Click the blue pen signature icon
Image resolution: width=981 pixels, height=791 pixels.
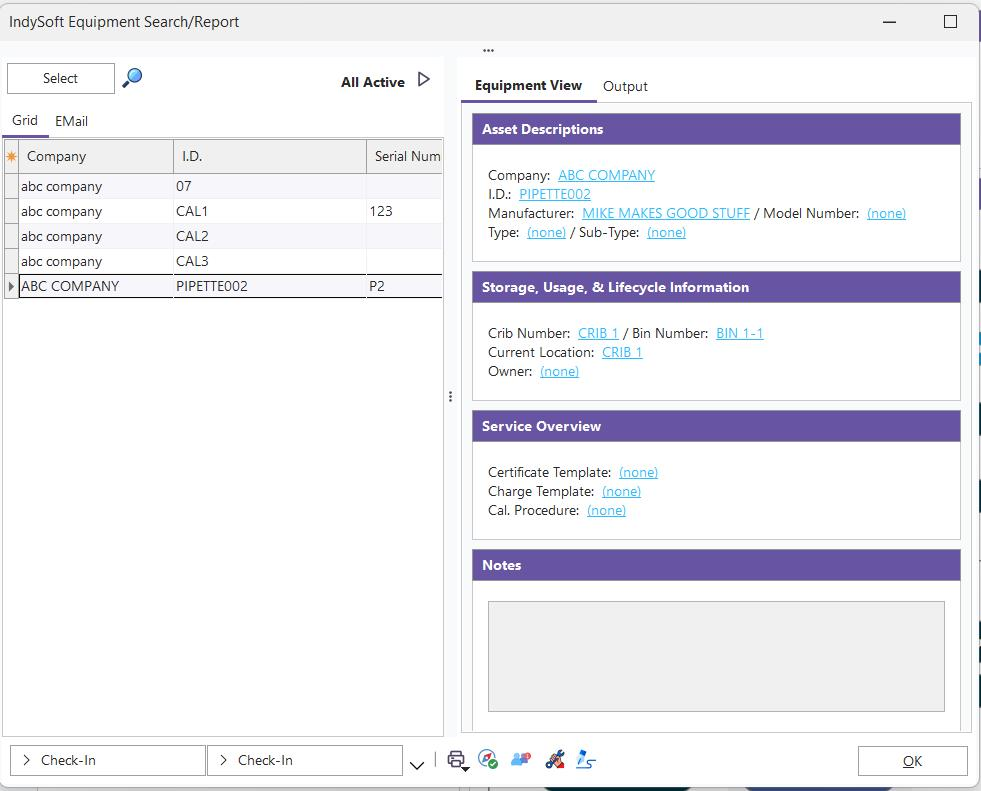tap(587, 760)
